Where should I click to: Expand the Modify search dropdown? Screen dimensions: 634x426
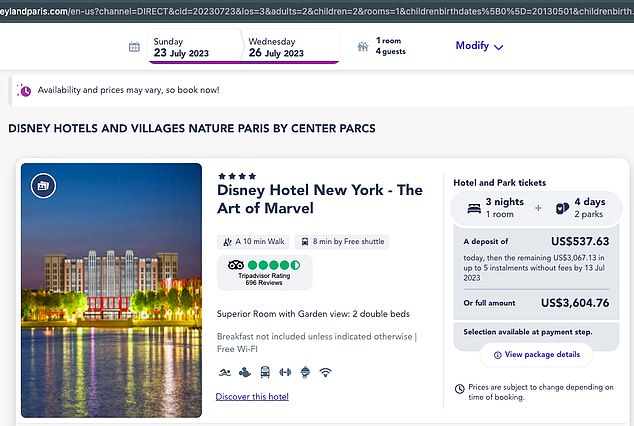tap(479, 46)
